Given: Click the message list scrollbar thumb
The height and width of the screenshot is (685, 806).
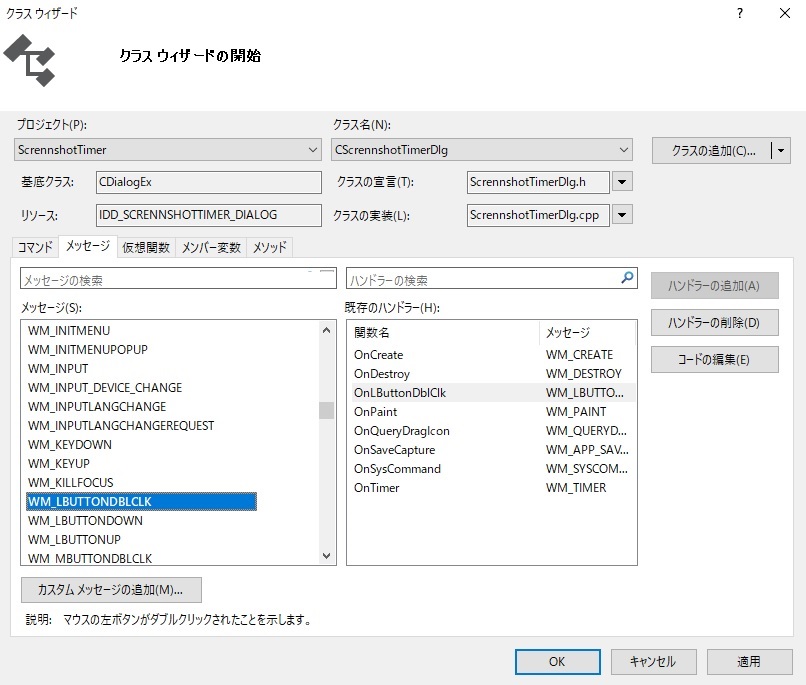Looking at the screenshot, I should (x=326, y=410).
